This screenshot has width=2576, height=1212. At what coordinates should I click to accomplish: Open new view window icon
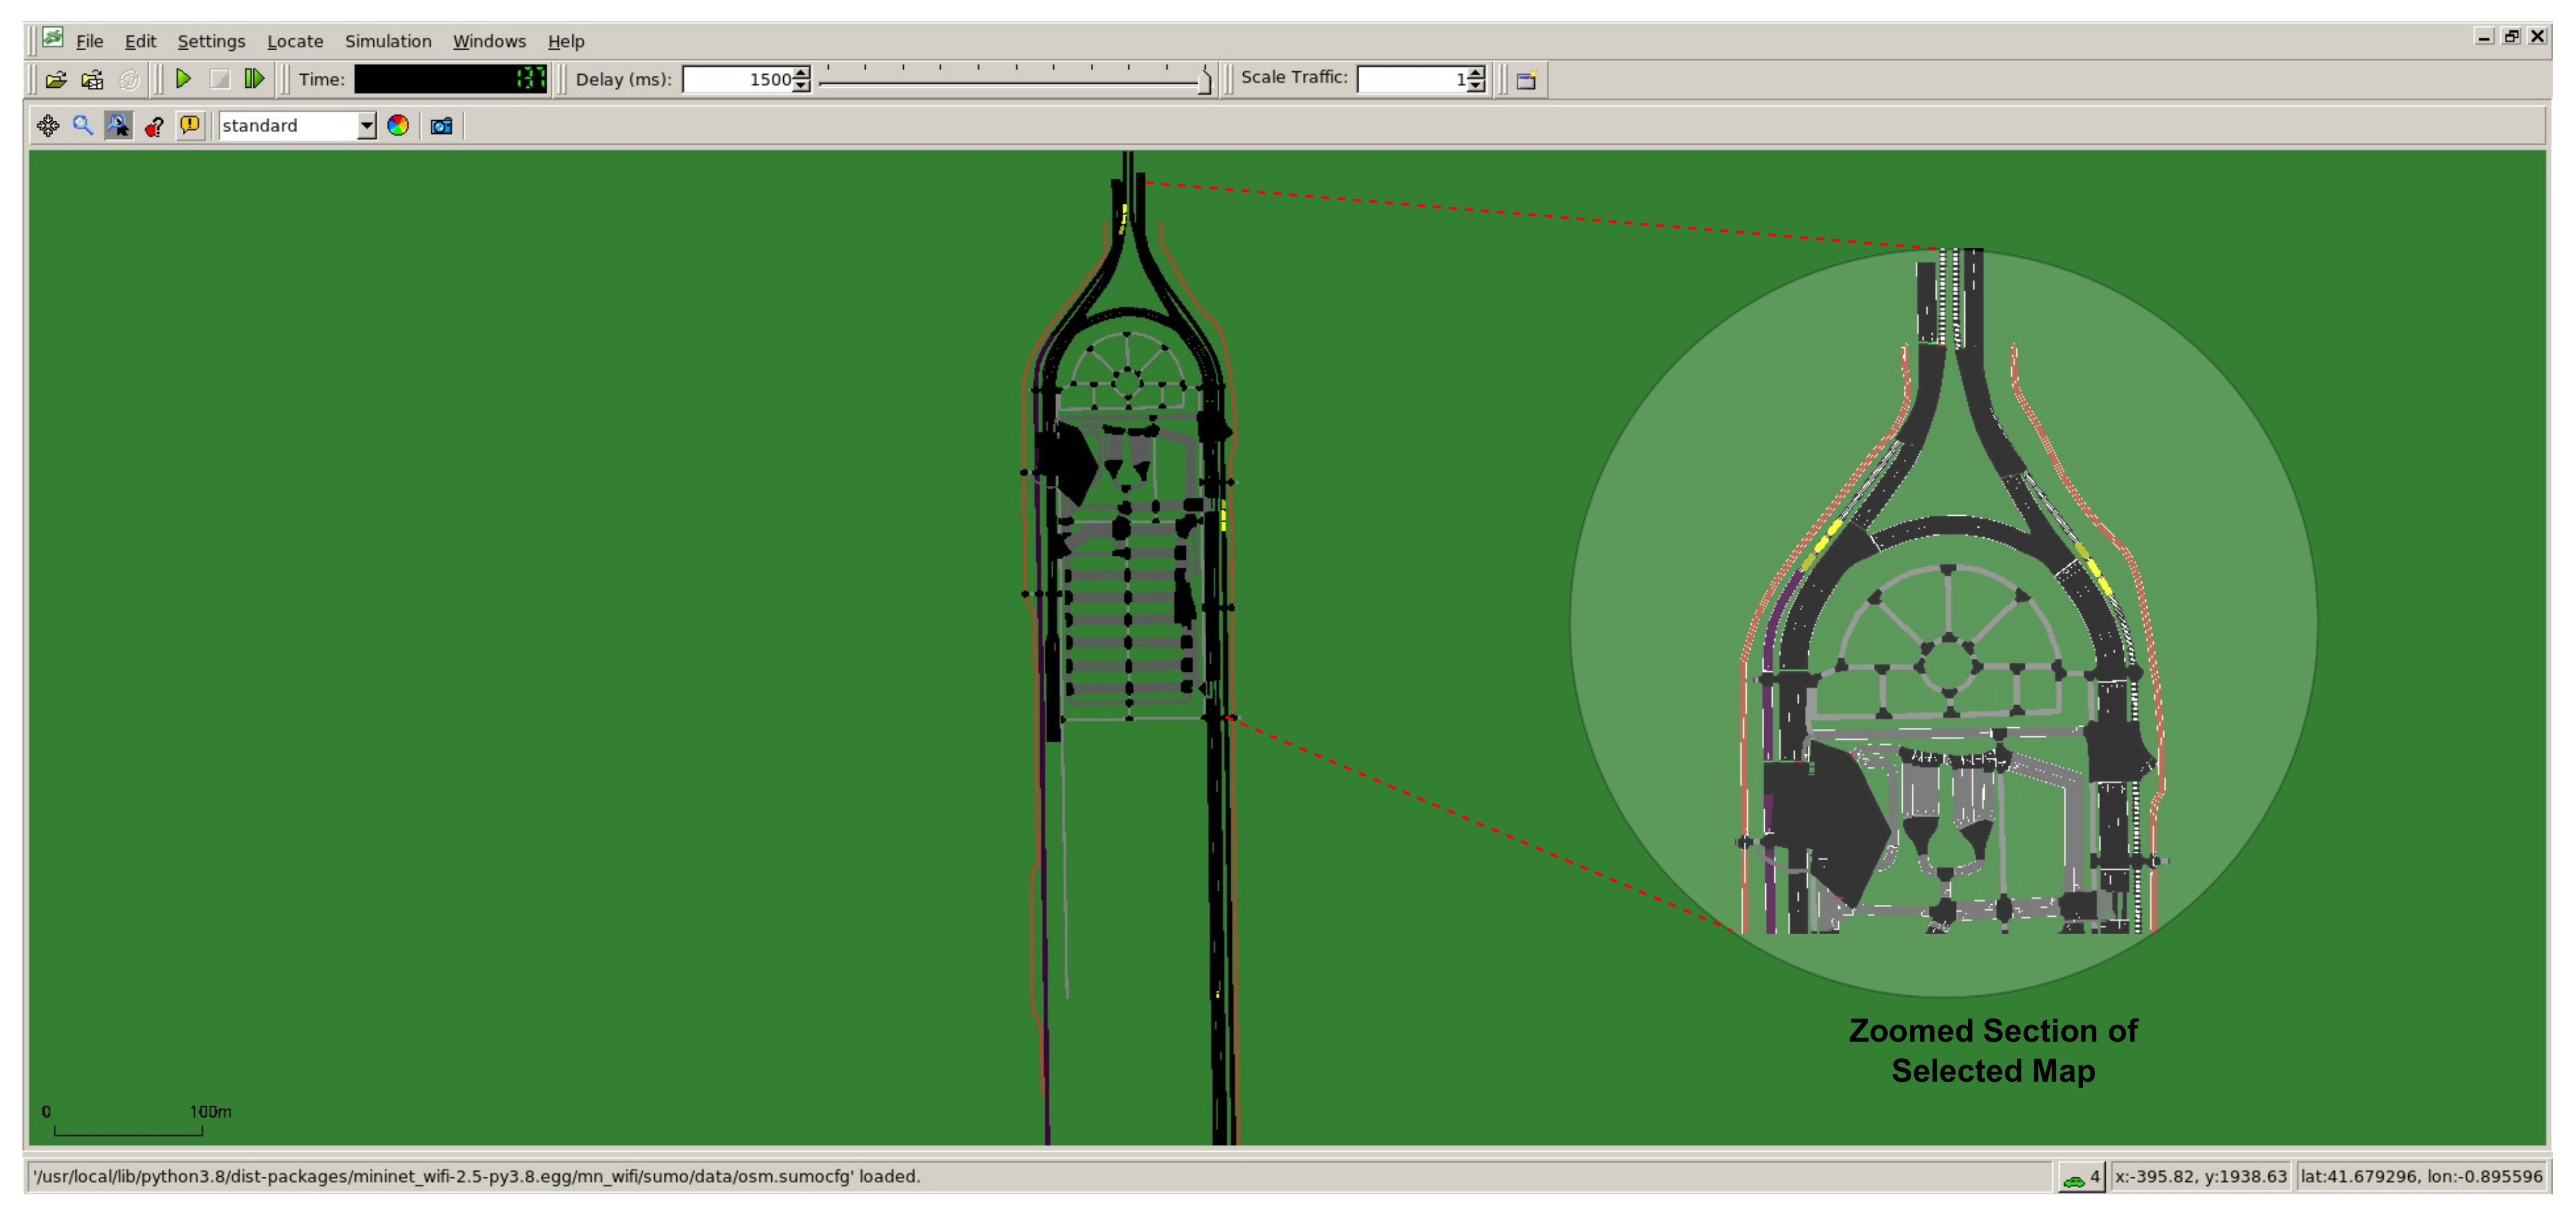[1526, 80]
